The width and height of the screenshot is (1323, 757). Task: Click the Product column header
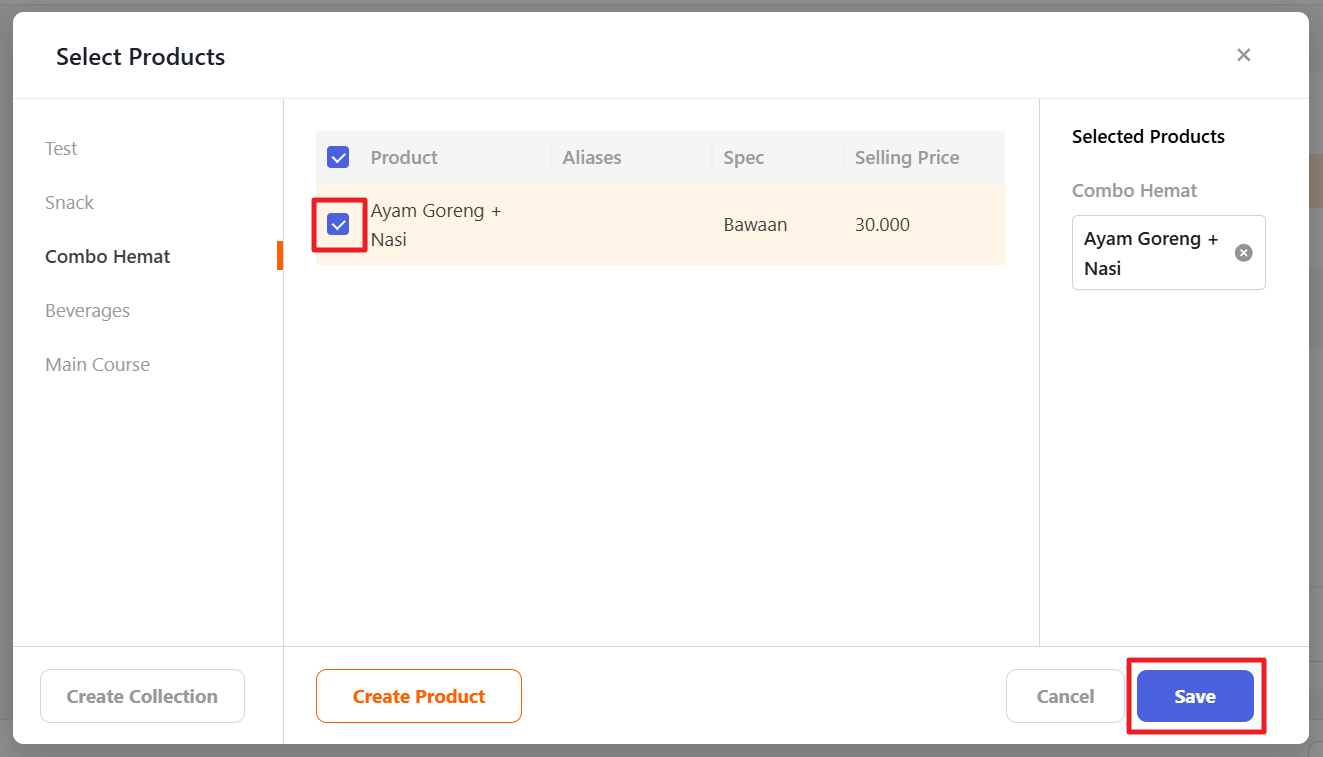pyautogui.click(x=404, y=157)
